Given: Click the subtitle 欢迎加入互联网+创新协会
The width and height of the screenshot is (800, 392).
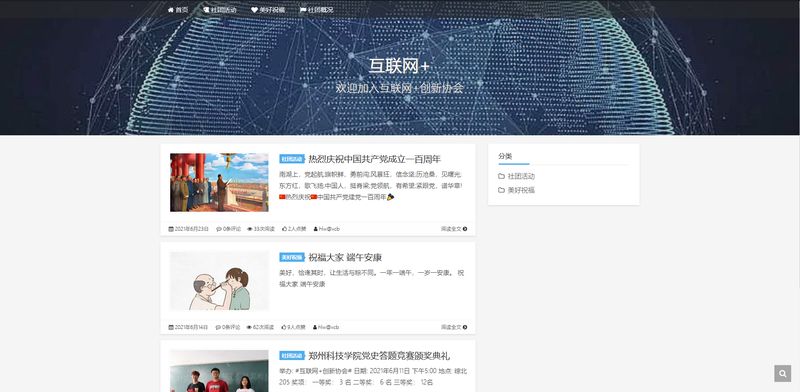Looking at the screenshot, I should 400,88.
